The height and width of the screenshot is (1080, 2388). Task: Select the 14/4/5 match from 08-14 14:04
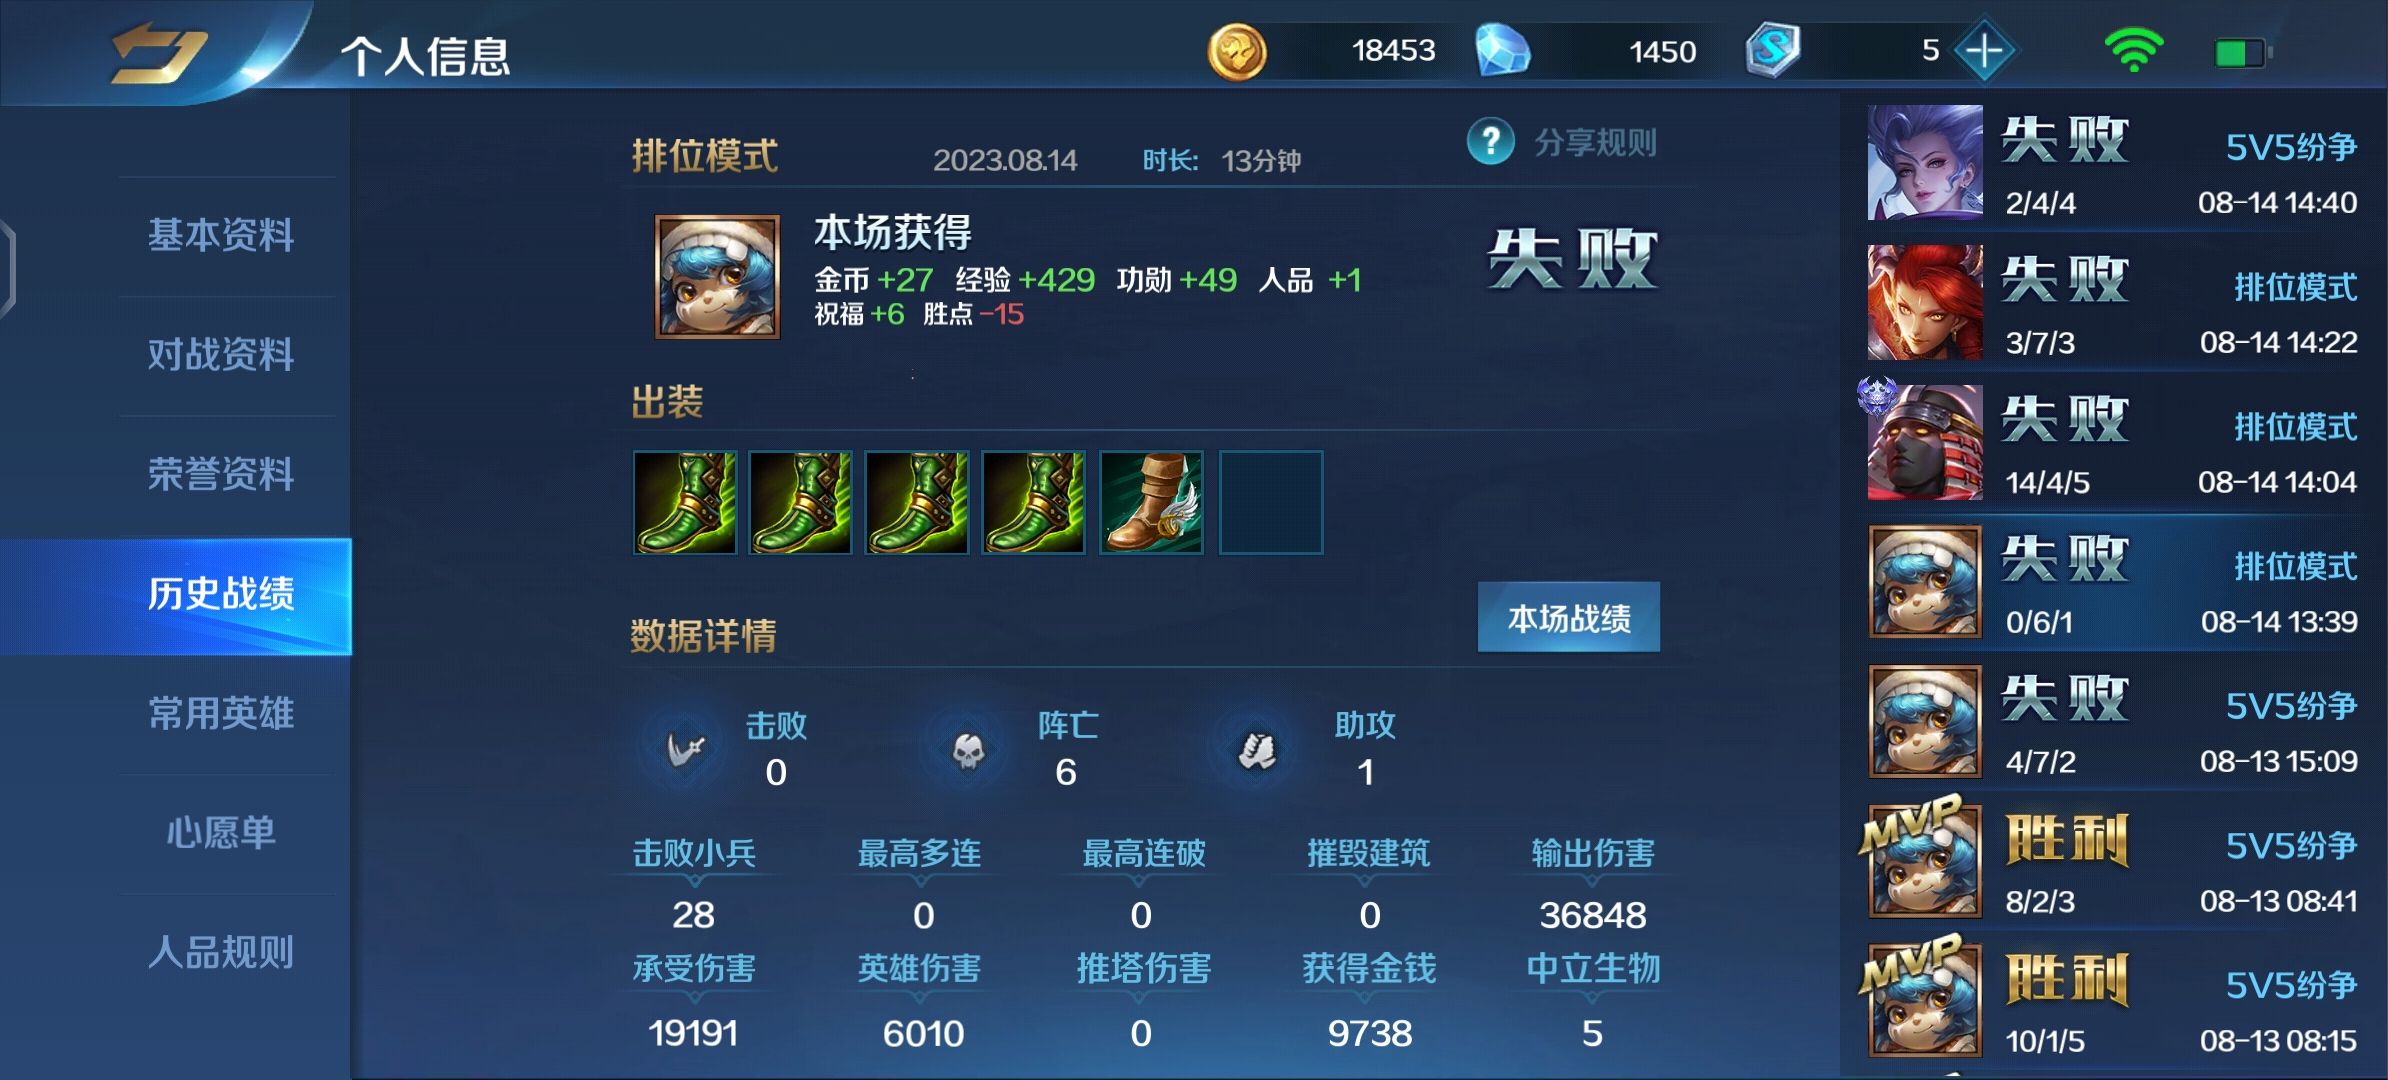[x=2112, y=443]
